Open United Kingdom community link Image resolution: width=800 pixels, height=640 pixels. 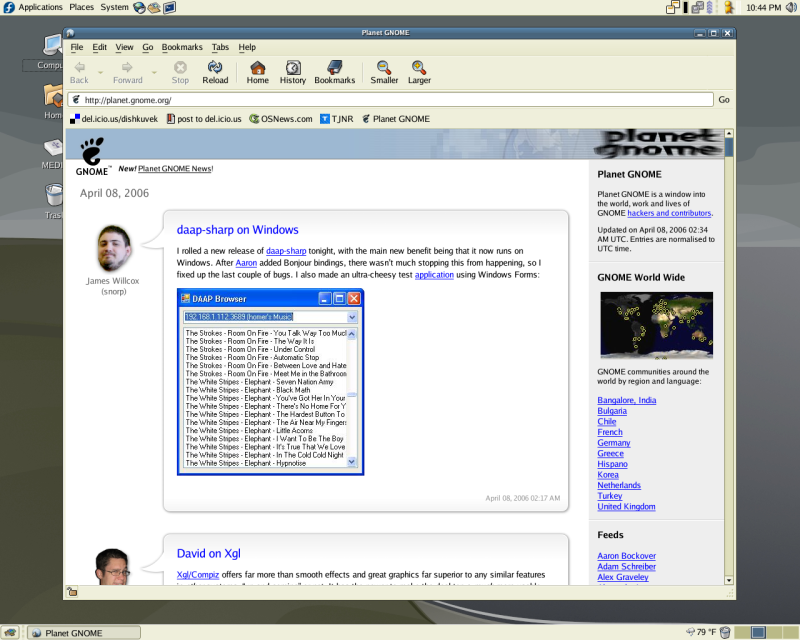tap(626, 507)
